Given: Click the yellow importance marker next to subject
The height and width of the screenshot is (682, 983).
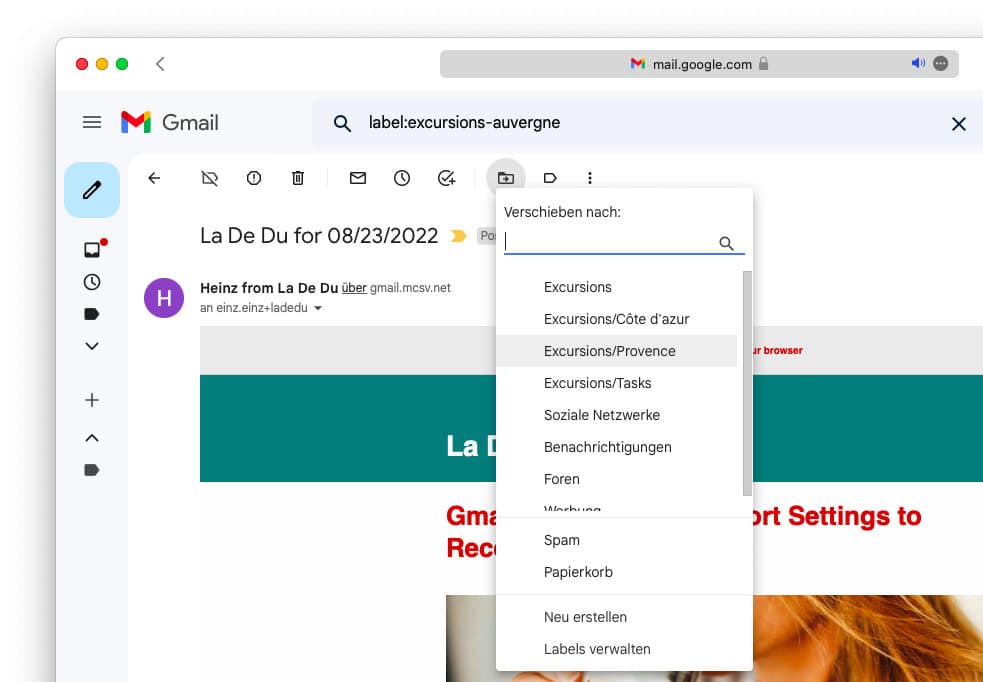Looking at the screenshot, I should (459, 236).
